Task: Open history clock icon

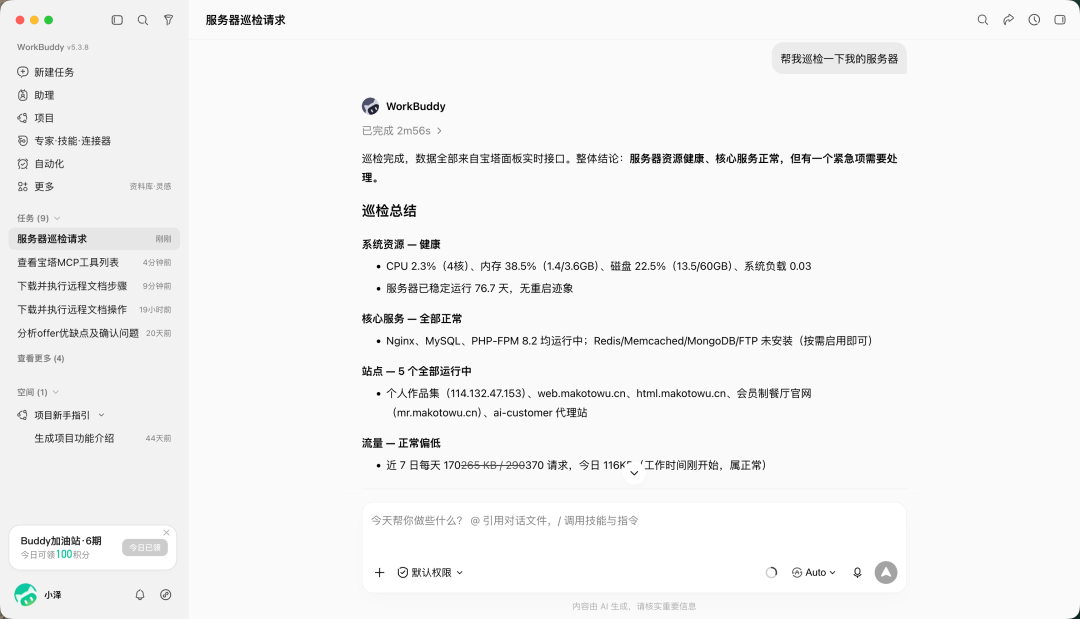Action: click(1034, 20)
